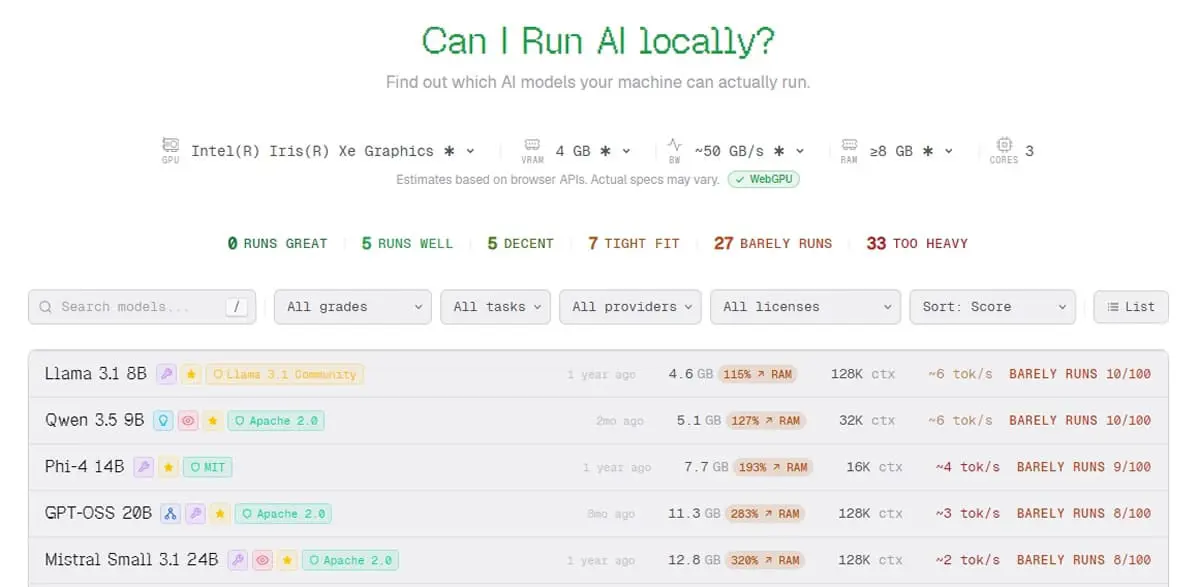This screenshot has width=1200, height=587.
Task: Click the VRAM memory icon
Action: click(x=532, y=145)
